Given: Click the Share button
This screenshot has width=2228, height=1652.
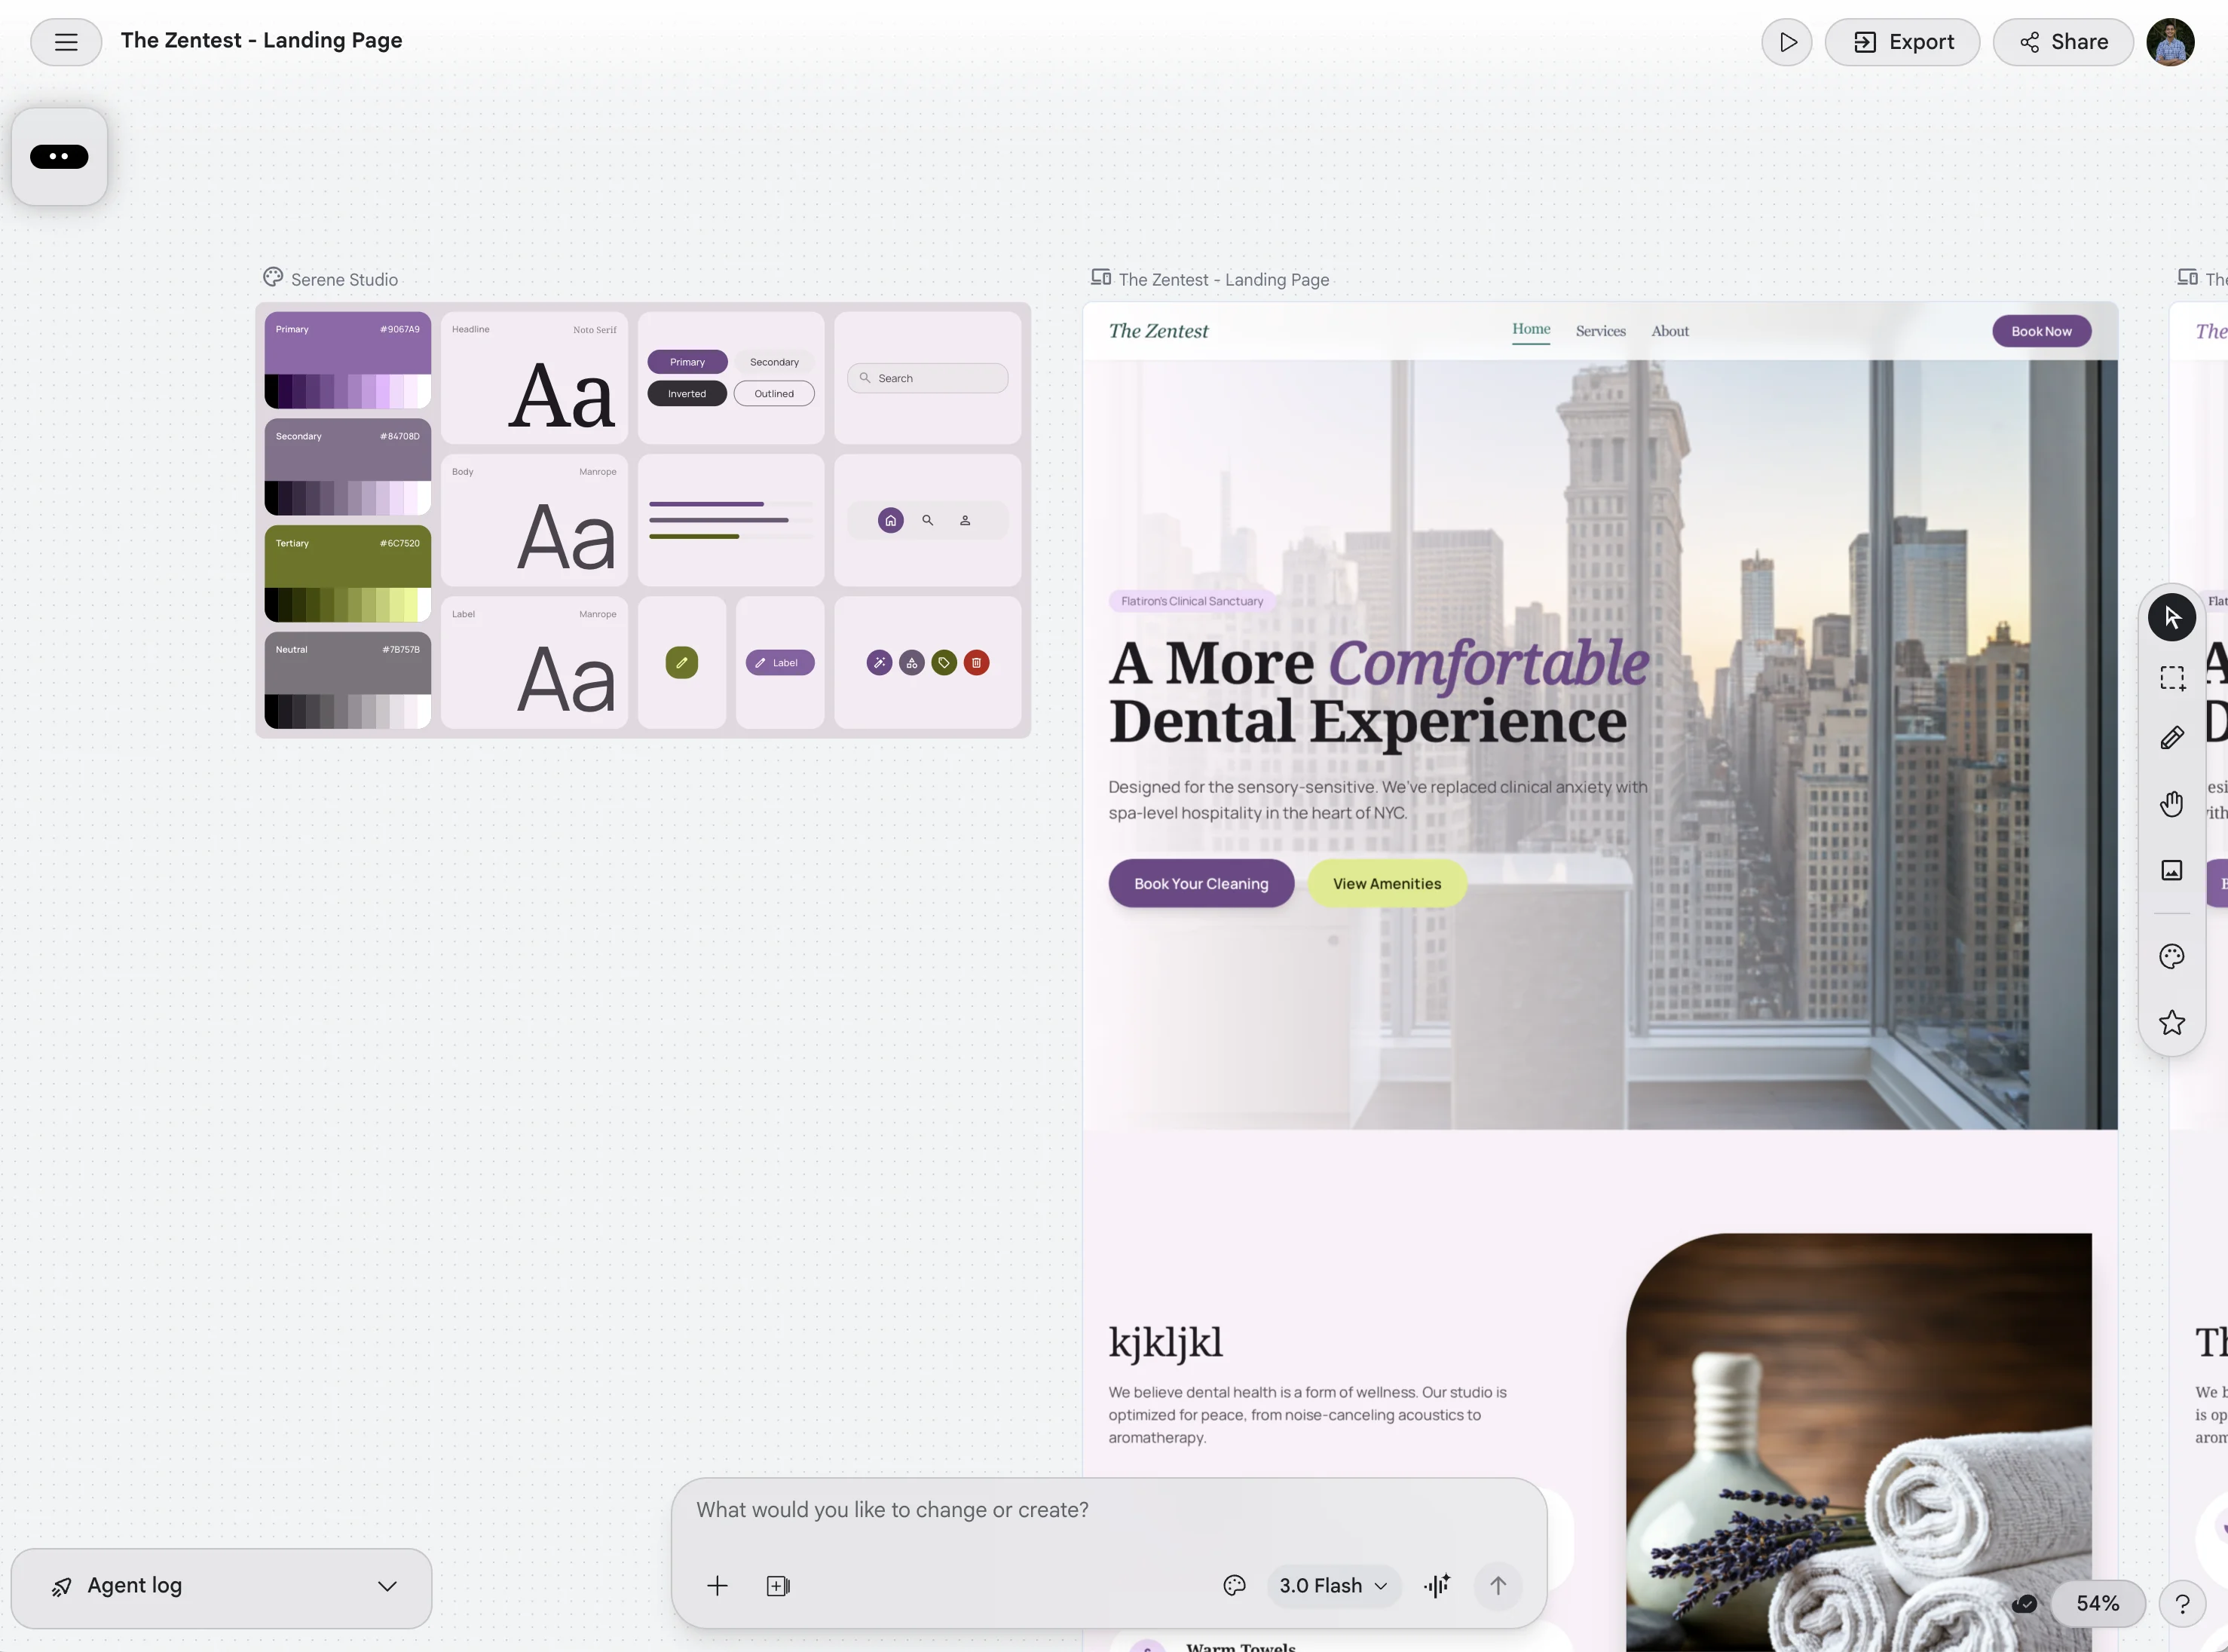Looking at the screenshot, I should click(x=2063, y=42).
